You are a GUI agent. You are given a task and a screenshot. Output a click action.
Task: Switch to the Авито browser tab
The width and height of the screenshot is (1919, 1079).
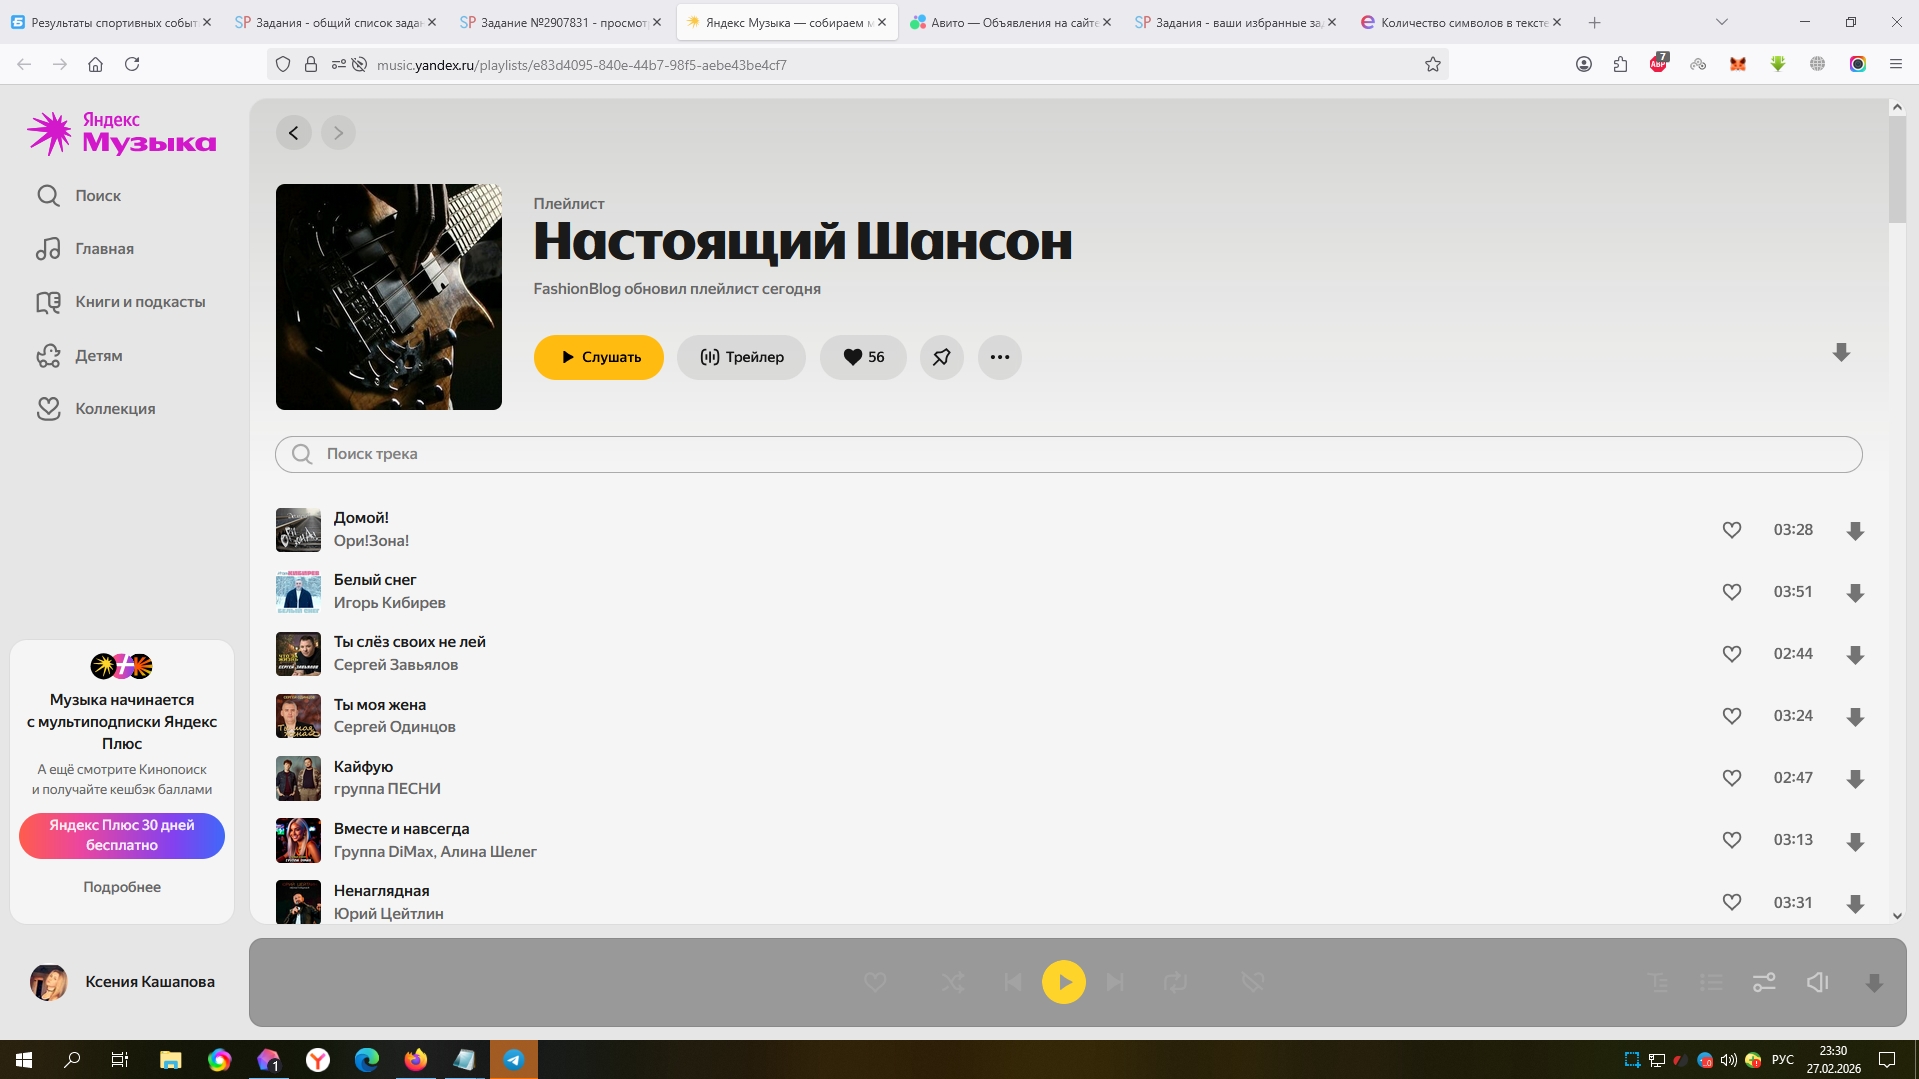pyautogui.click(x=1010, y=22)
